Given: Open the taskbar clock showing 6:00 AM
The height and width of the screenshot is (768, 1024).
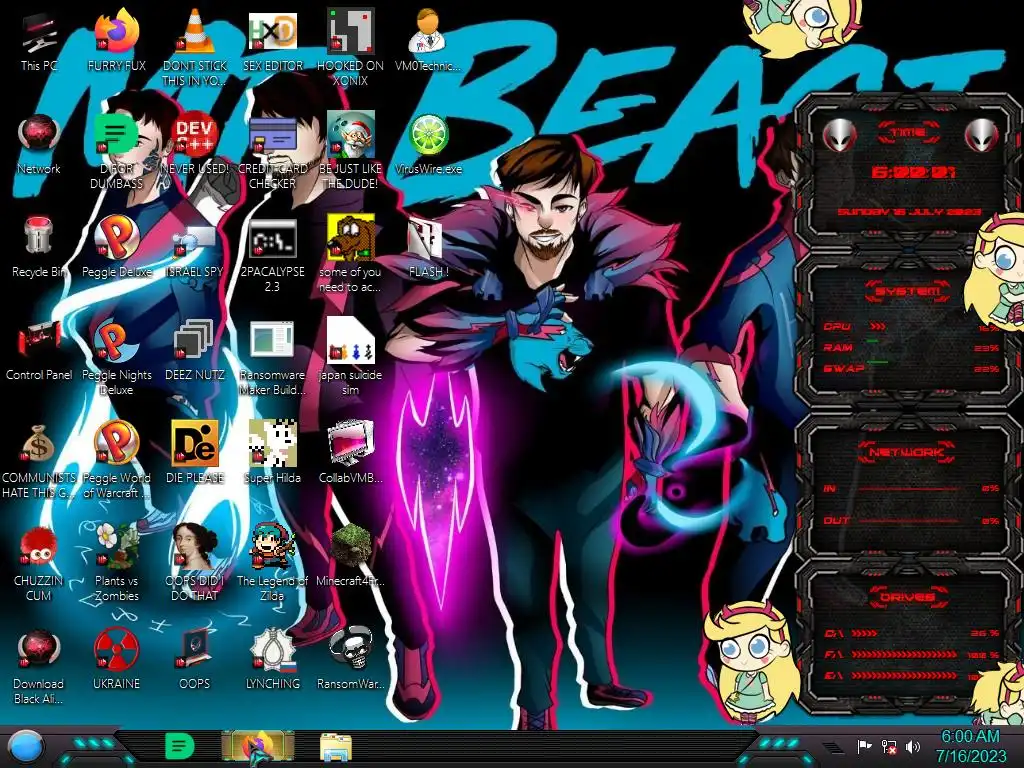Looking at the screenshot, I should [x=971, y=746].
